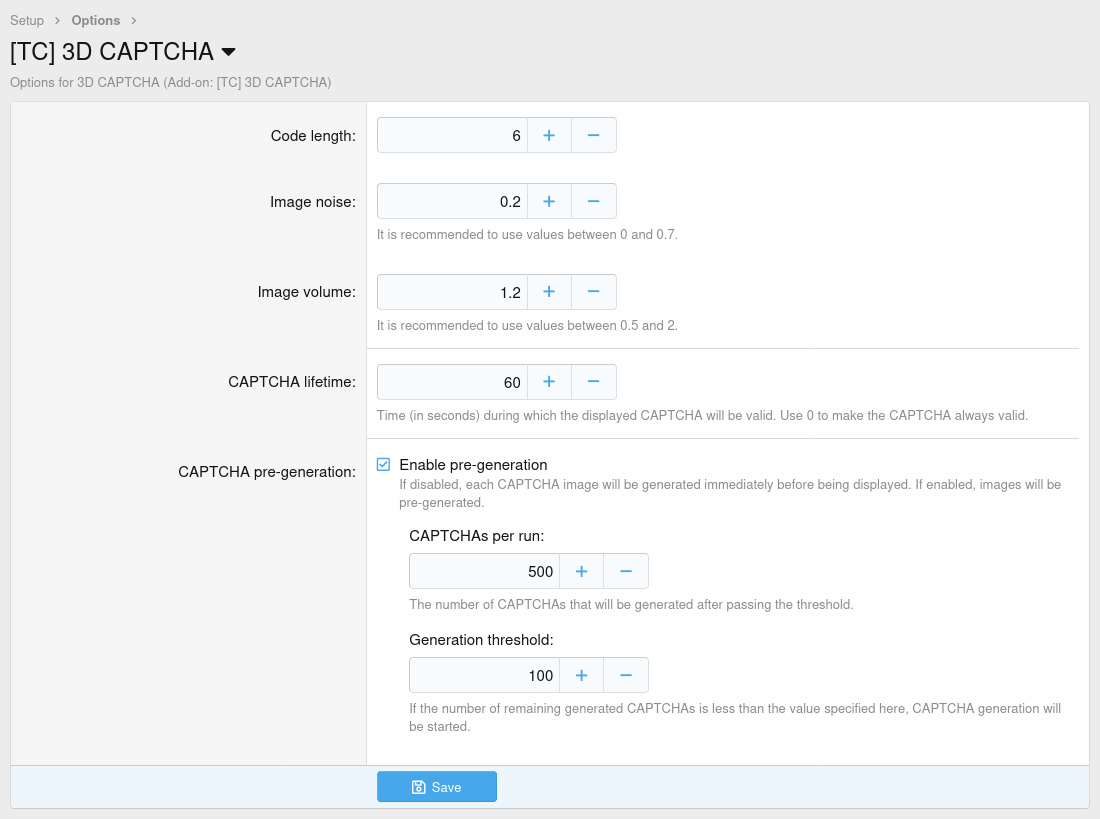Focus the Code length input field
1100x819 pixels.
[x=452, y=135]
